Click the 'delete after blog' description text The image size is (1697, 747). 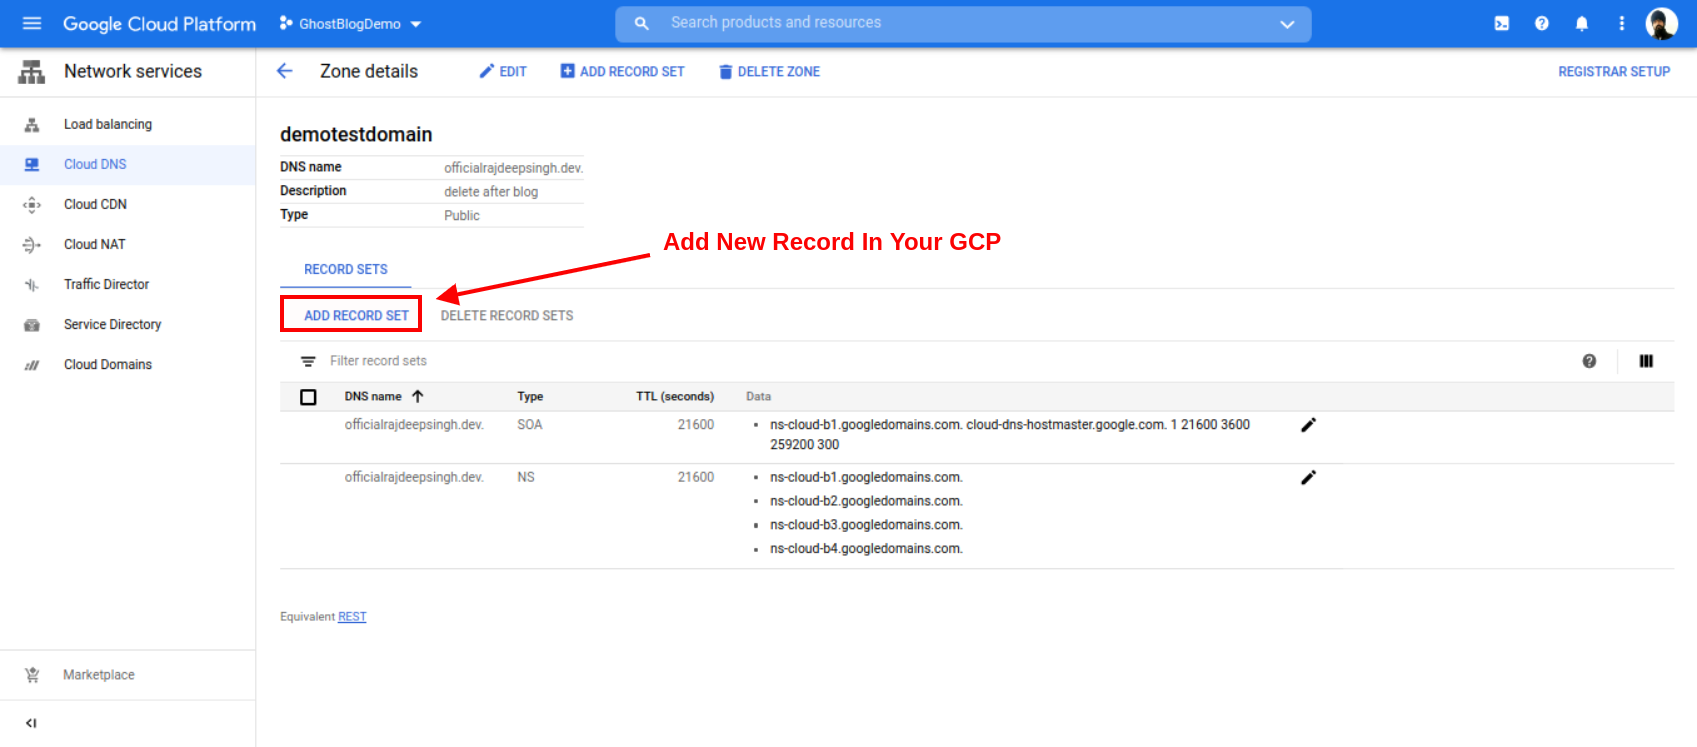(x=491, y=192)
